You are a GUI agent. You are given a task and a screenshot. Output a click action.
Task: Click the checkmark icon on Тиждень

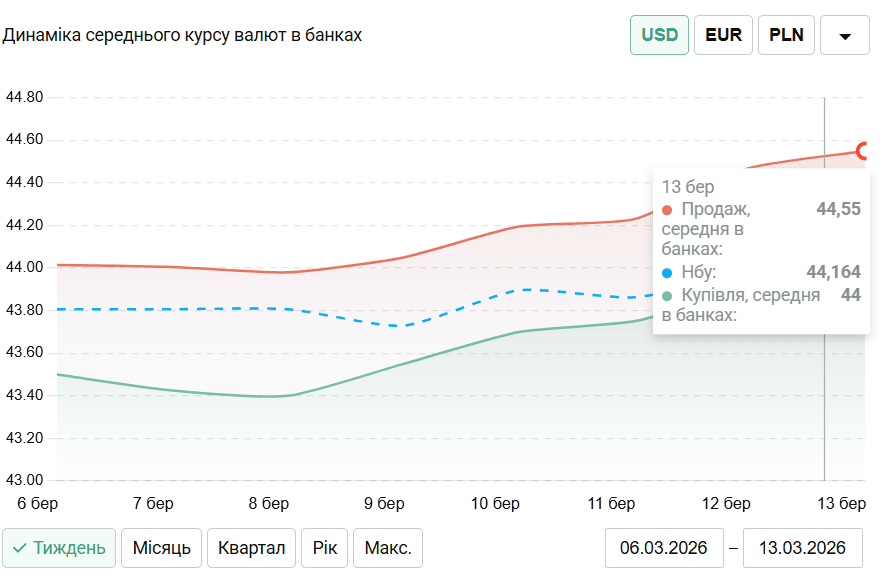(x=20, y=548)
